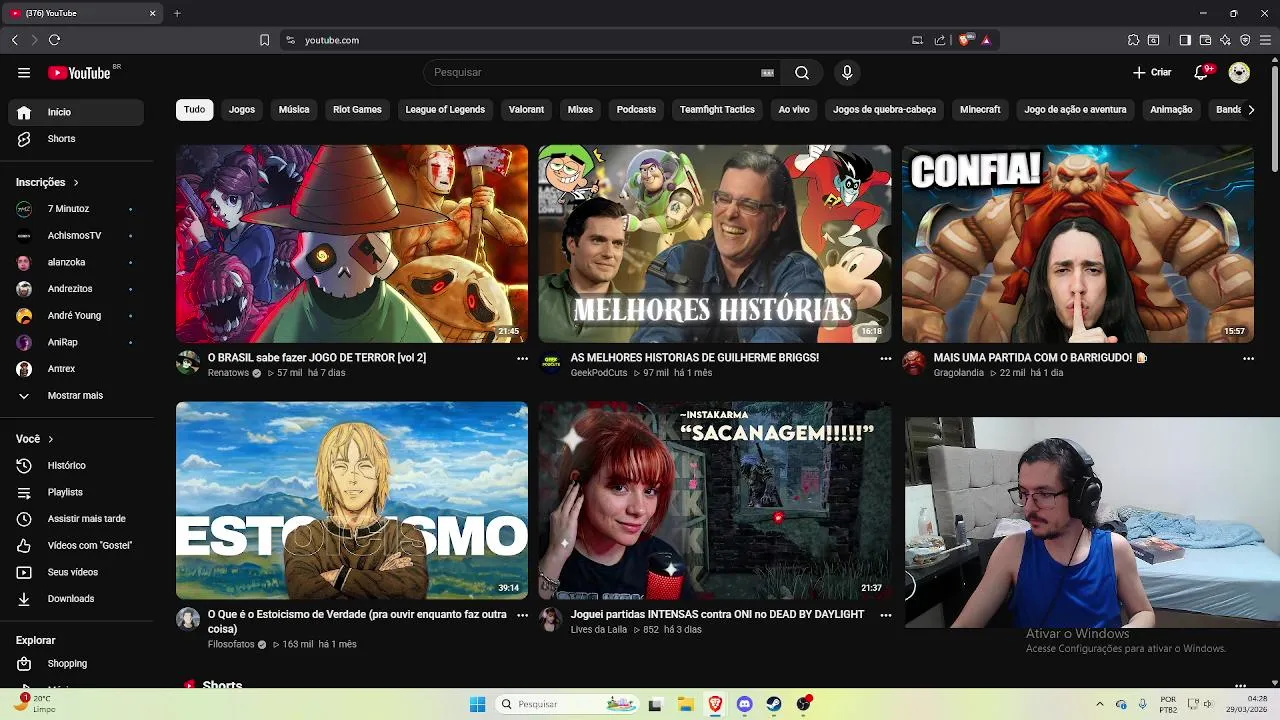
Task: Open Histórico in sidebar
Action: pos(76,465)
